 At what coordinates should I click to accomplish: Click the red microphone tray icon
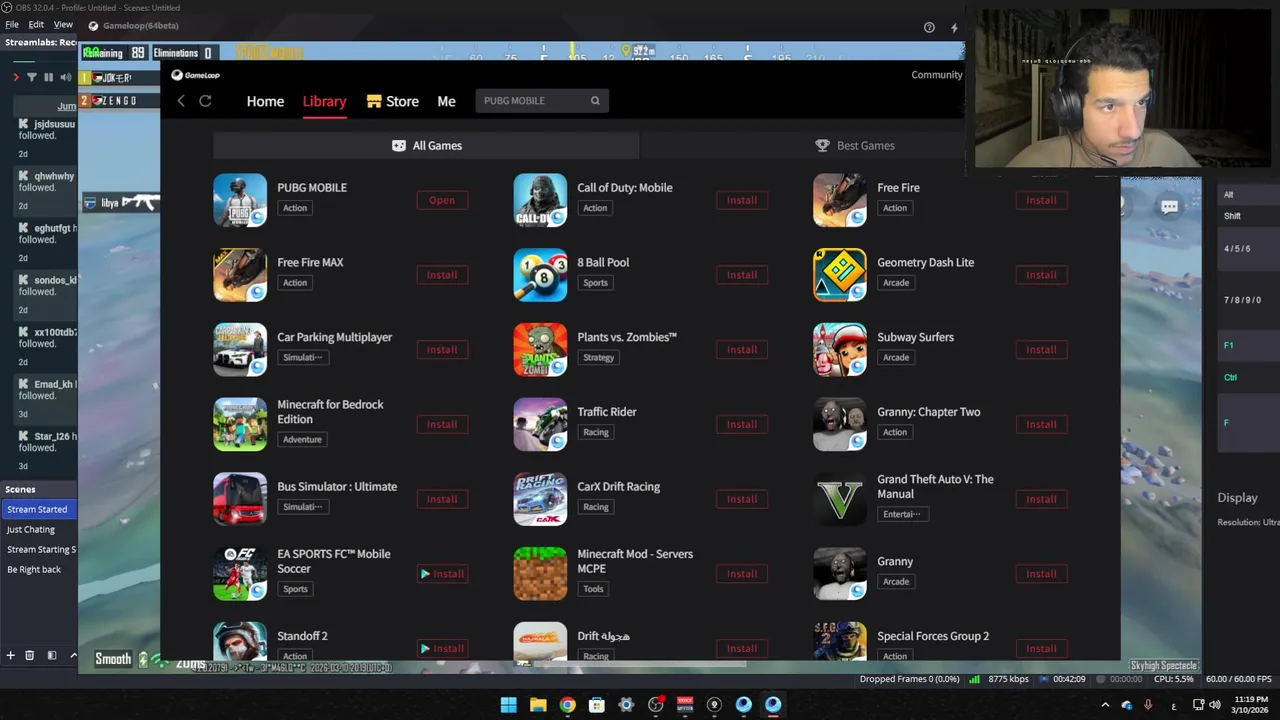click(1148, 705)
